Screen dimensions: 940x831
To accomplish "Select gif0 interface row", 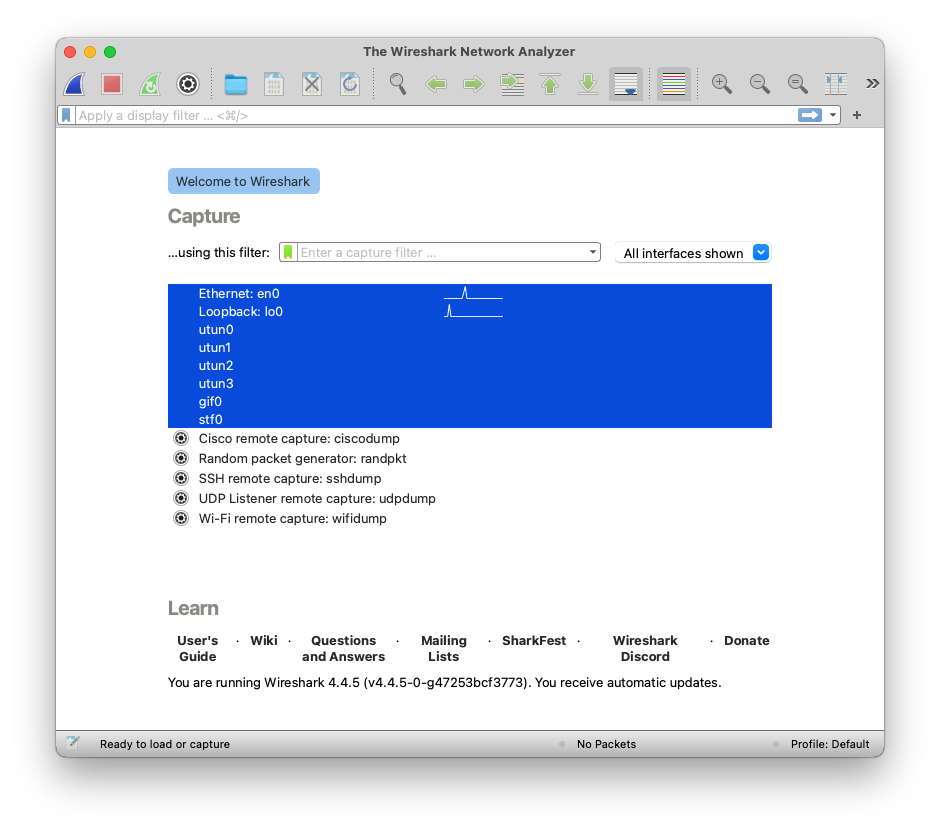I will point(469,401).
